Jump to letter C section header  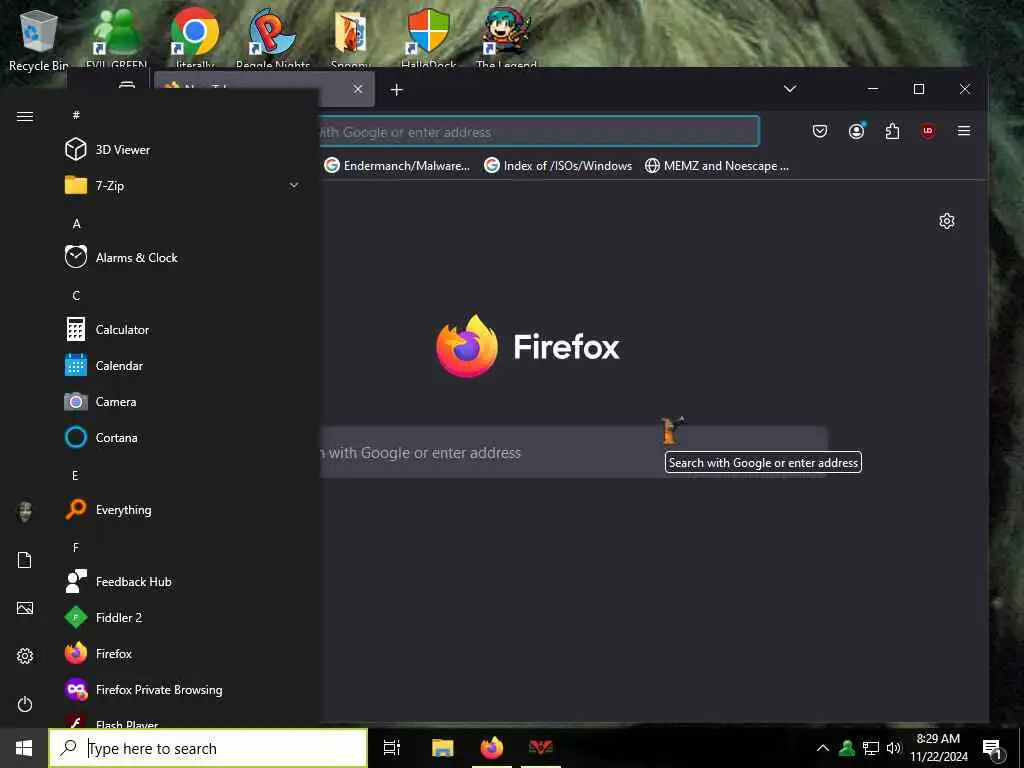click(76, 295)
